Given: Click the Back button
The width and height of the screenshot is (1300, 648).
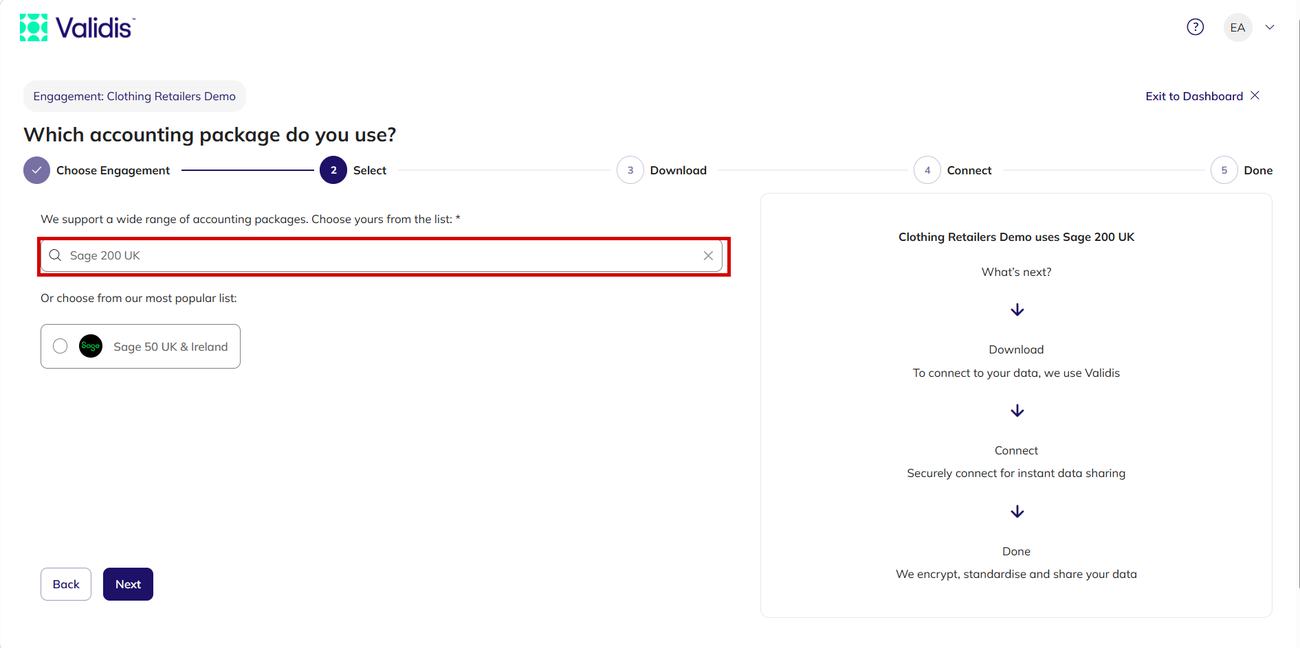Looking at the screenshot, I should pyautogui.click(x=66, y=584).
